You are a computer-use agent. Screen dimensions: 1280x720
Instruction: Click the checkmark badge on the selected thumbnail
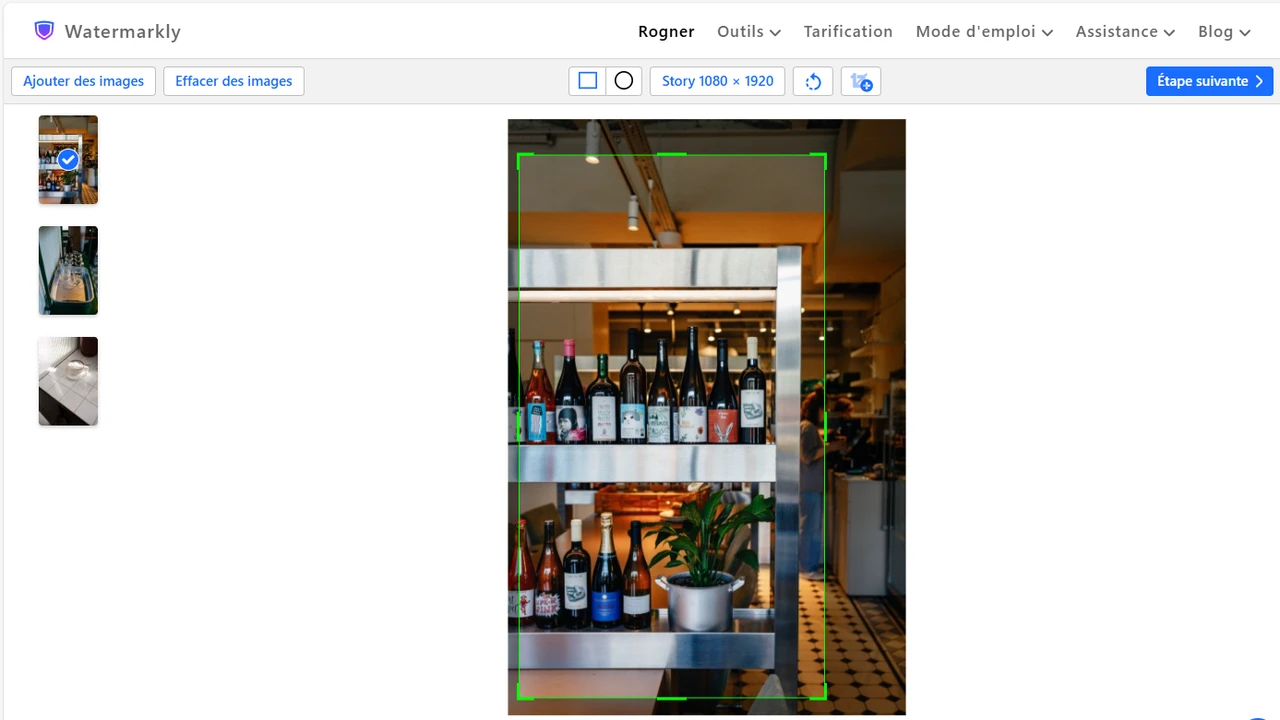[x=67, y=159]
